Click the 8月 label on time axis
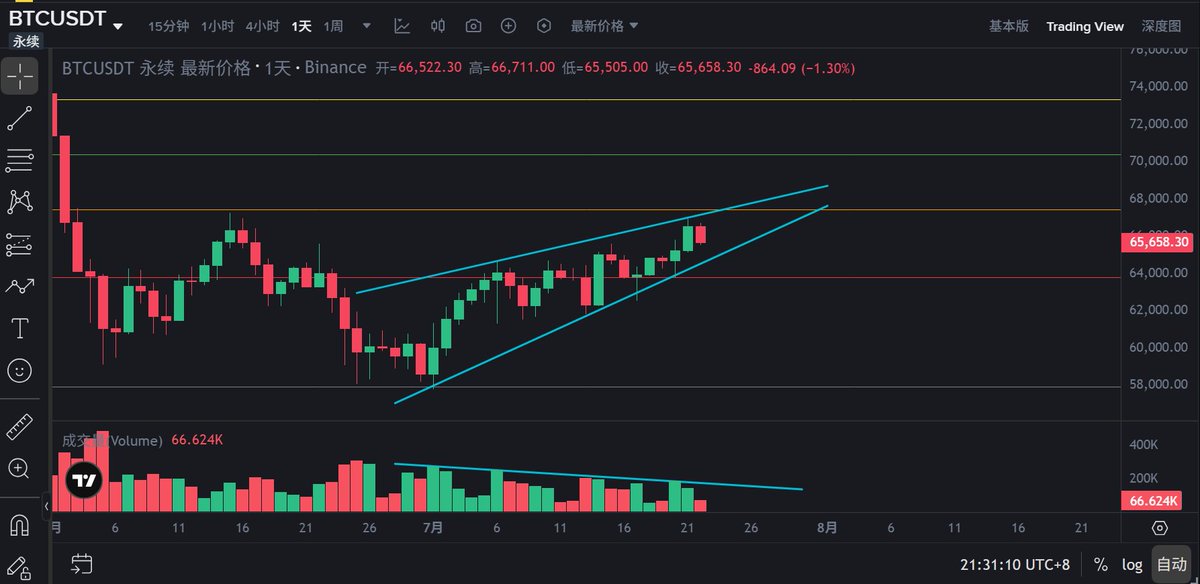This screenshot has height=584, width=1200. click(827, 527)
